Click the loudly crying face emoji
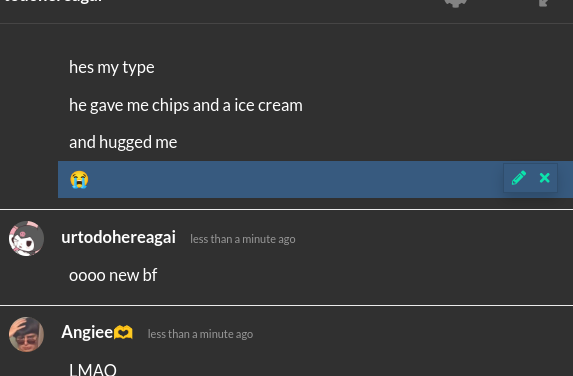 [79, 179]
